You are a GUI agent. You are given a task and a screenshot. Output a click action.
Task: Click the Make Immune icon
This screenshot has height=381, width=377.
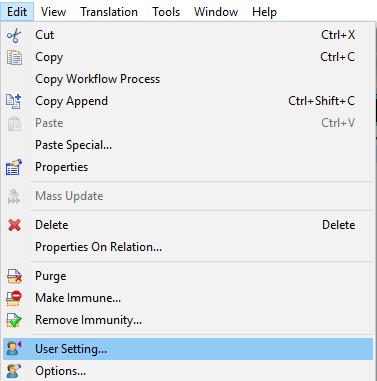[x=14, y=298]
